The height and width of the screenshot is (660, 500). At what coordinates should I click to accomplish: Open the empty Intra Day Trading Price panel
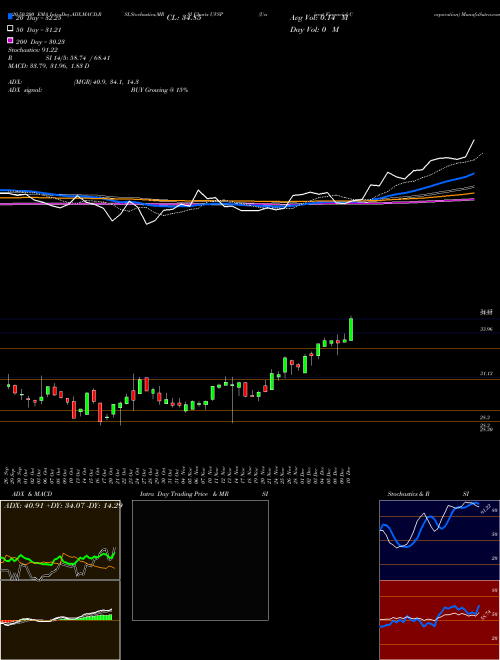pos(200,560)
